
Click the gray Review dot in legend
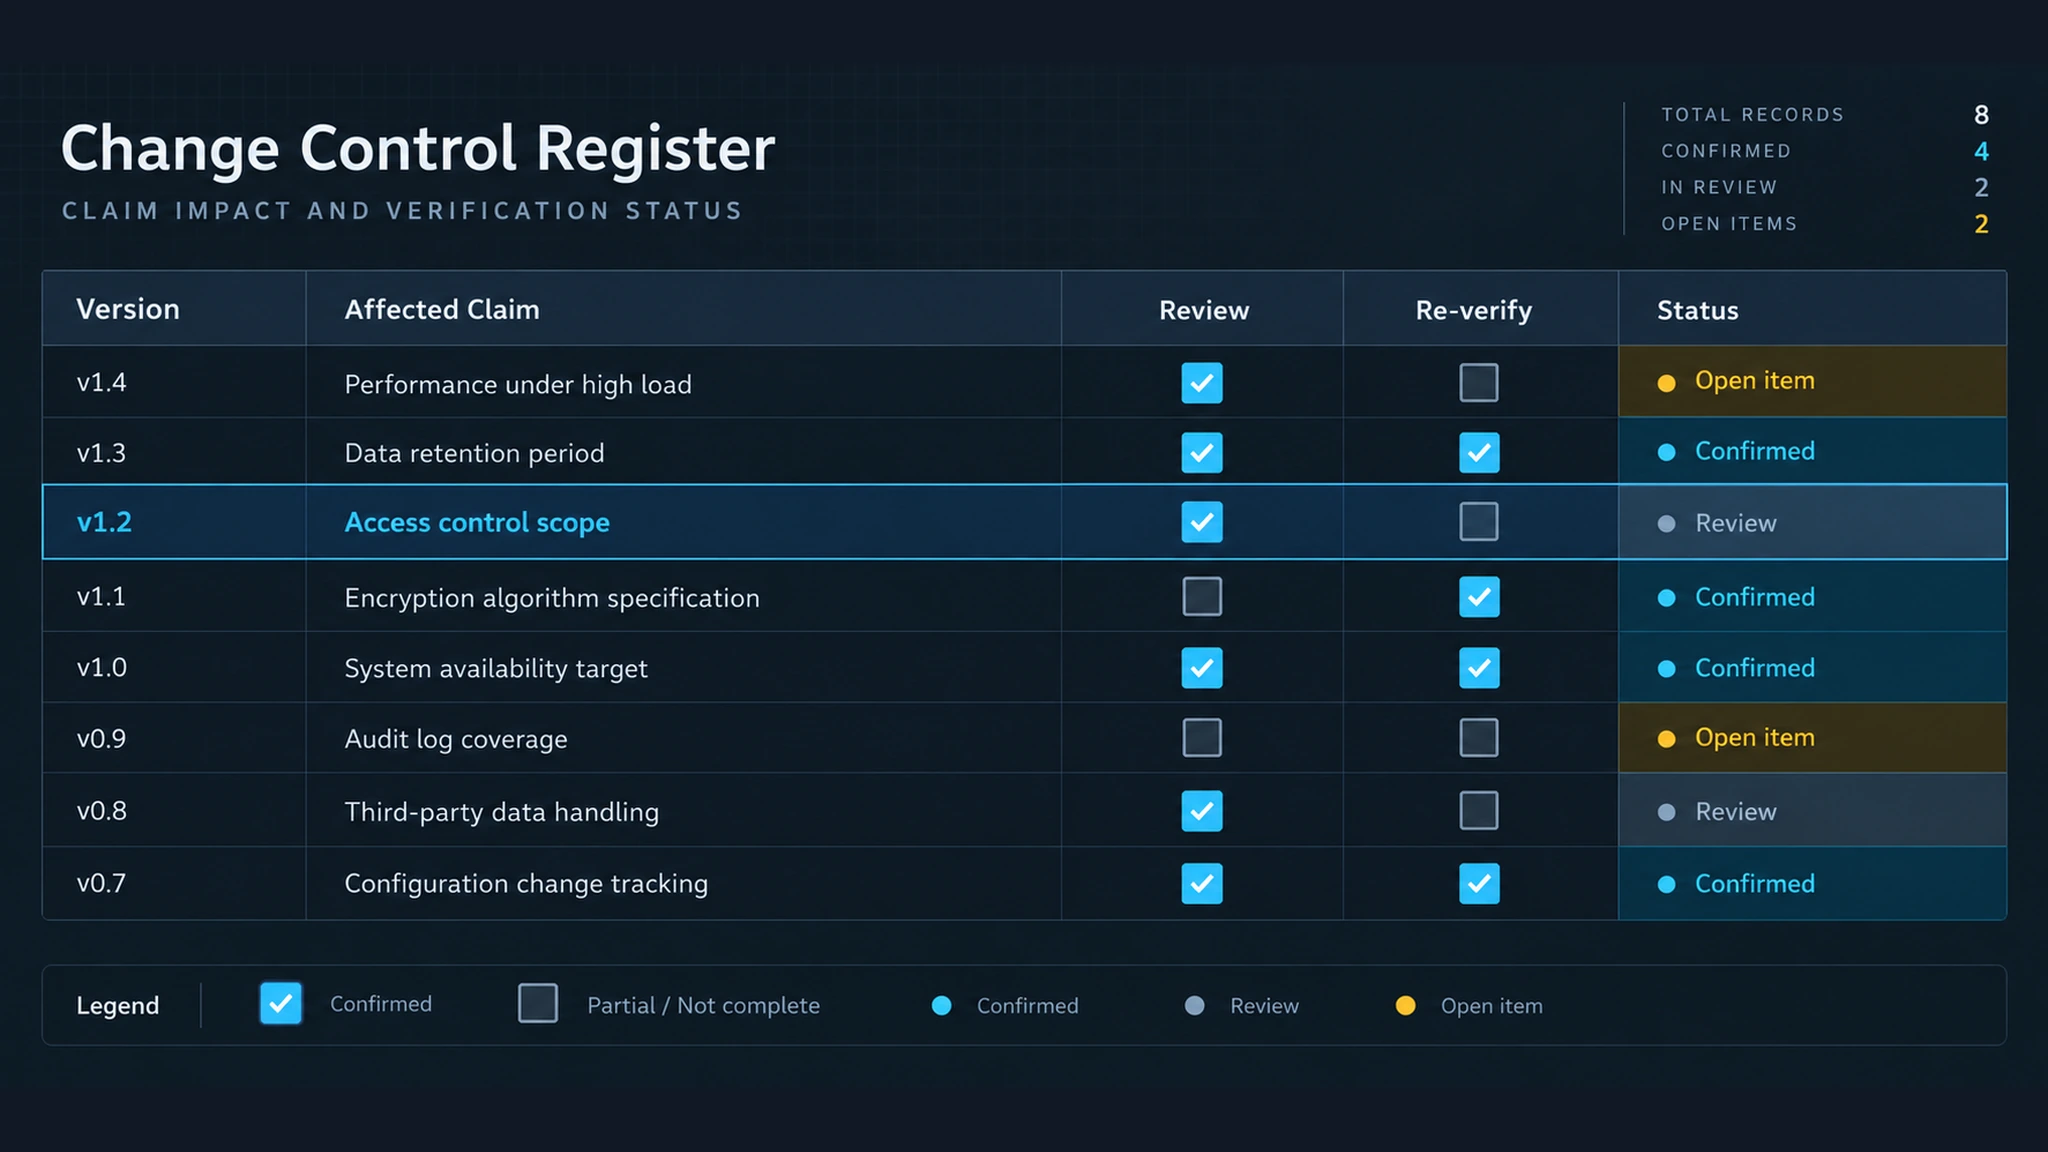1194,1005
